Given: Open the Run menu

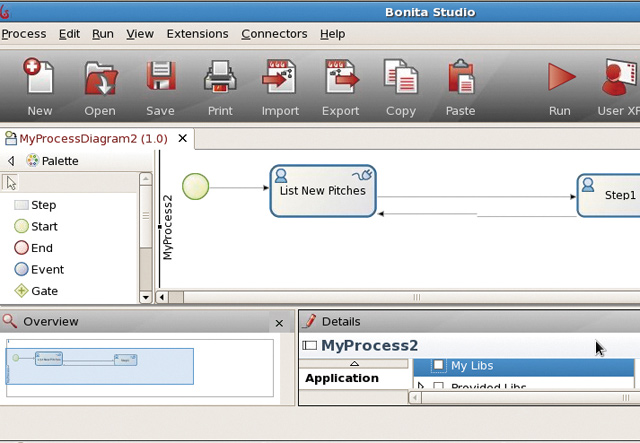Looking at the screenshot, I should [x=103, y=34].
